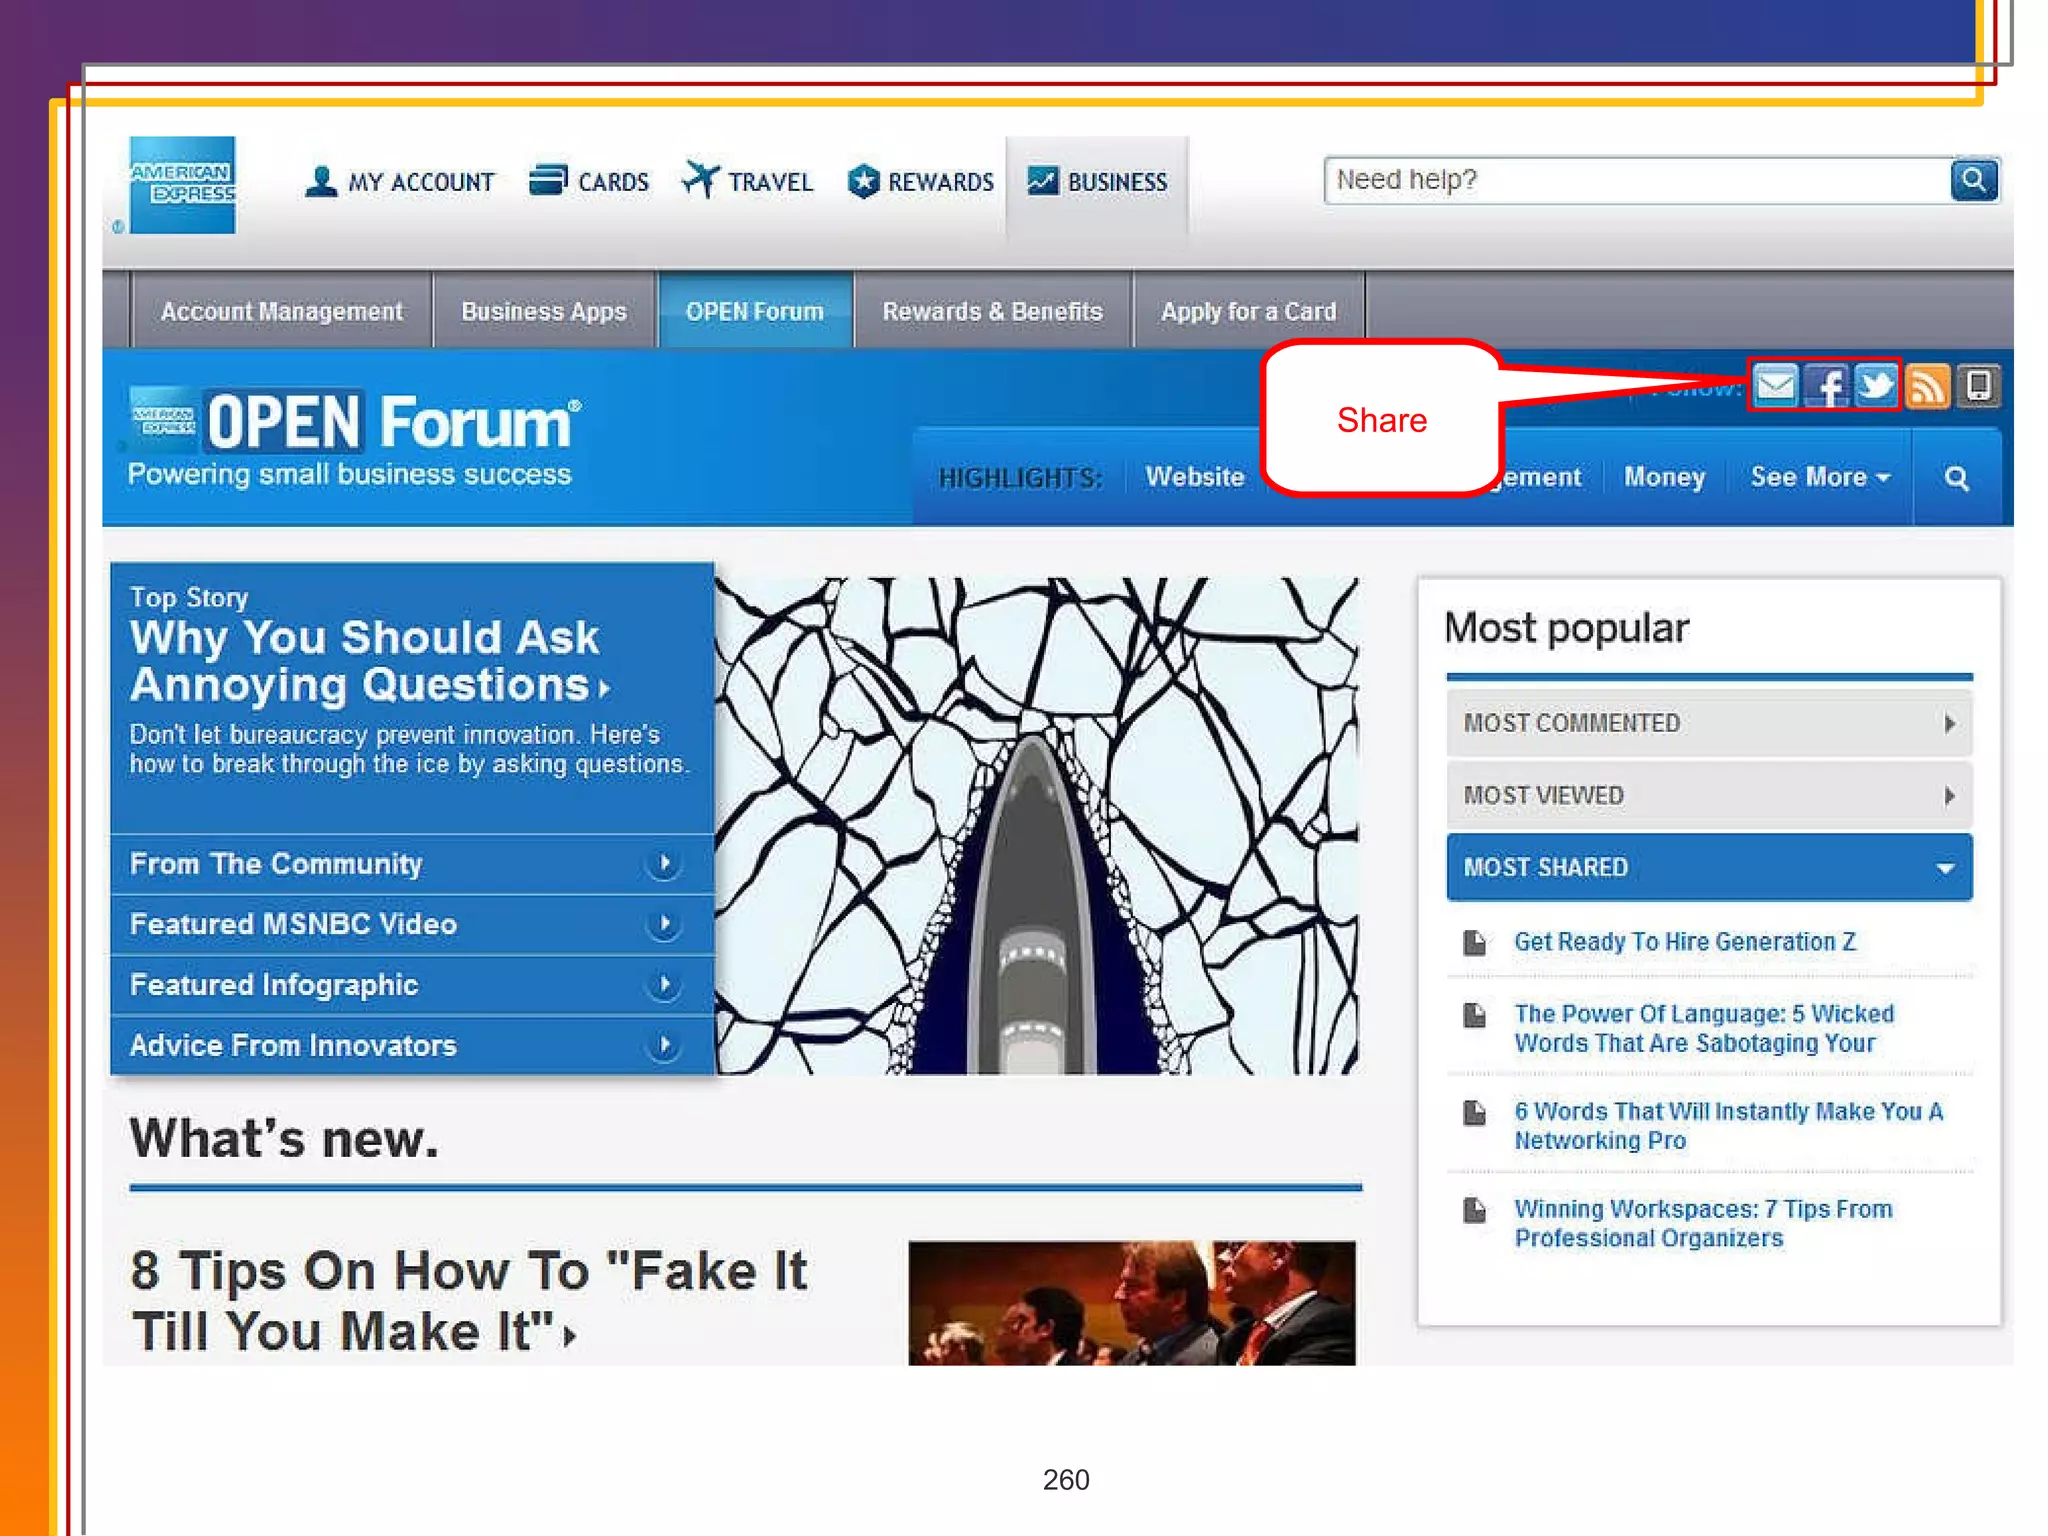Viewport: 2048px width, 1536px height.
Task: Expand Featured MSNBC Video arrow
Action: click(663, 924)
